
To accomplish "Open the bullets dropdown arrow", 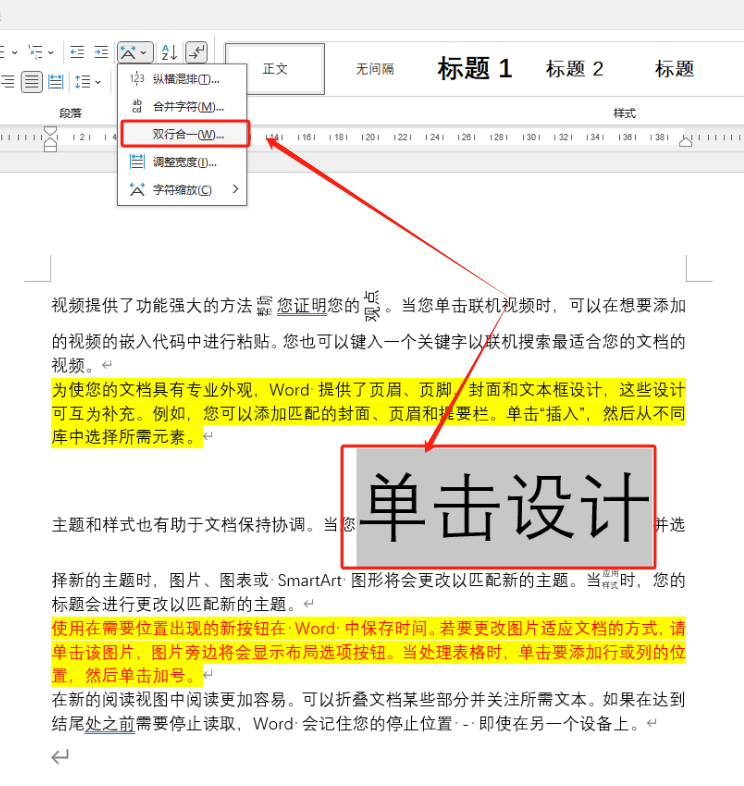I will pyautogui.click(x=14, y=52).
